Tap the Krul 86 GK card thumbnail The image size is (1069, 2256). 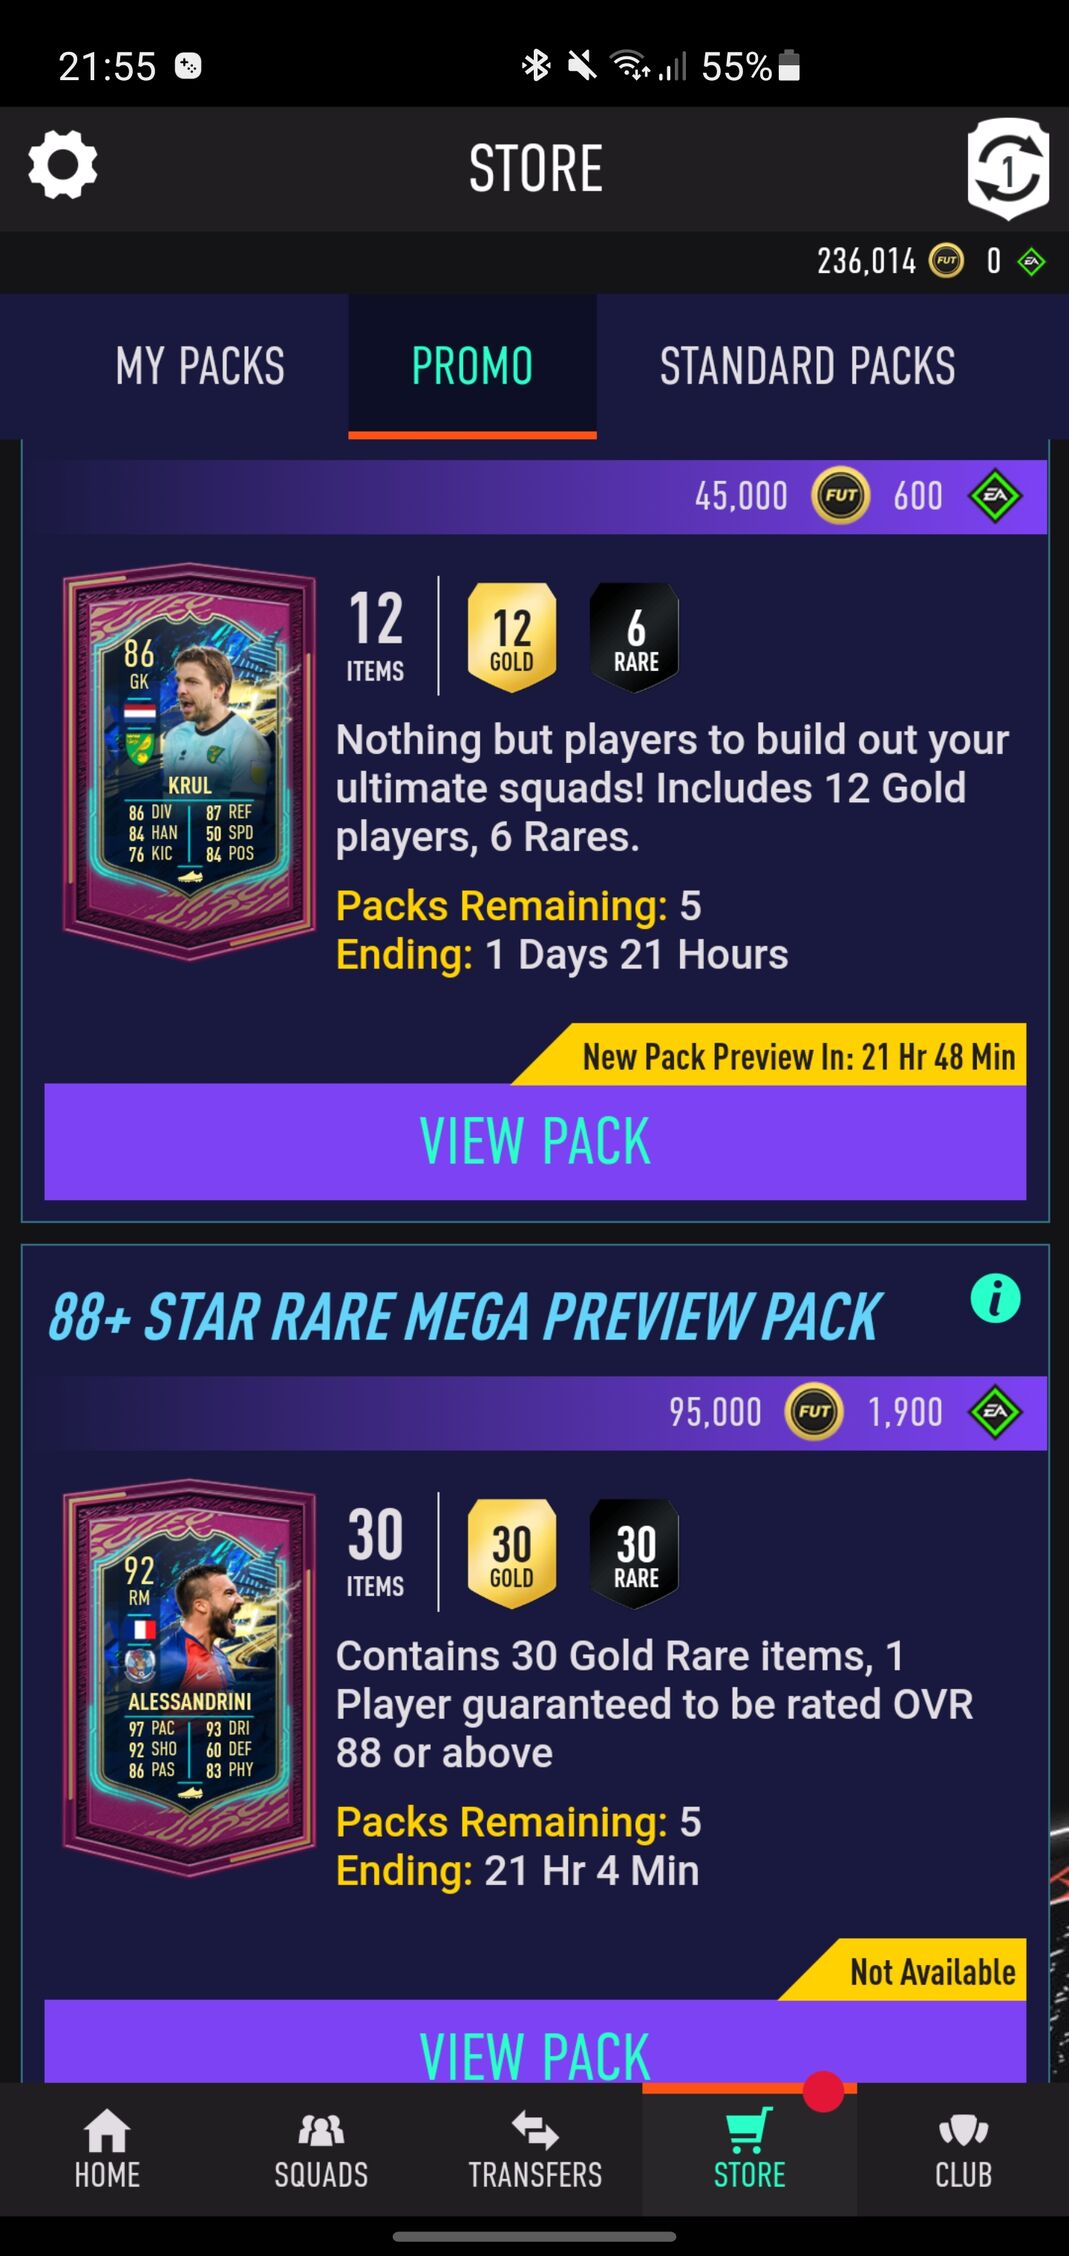click(x=189, y=762)
